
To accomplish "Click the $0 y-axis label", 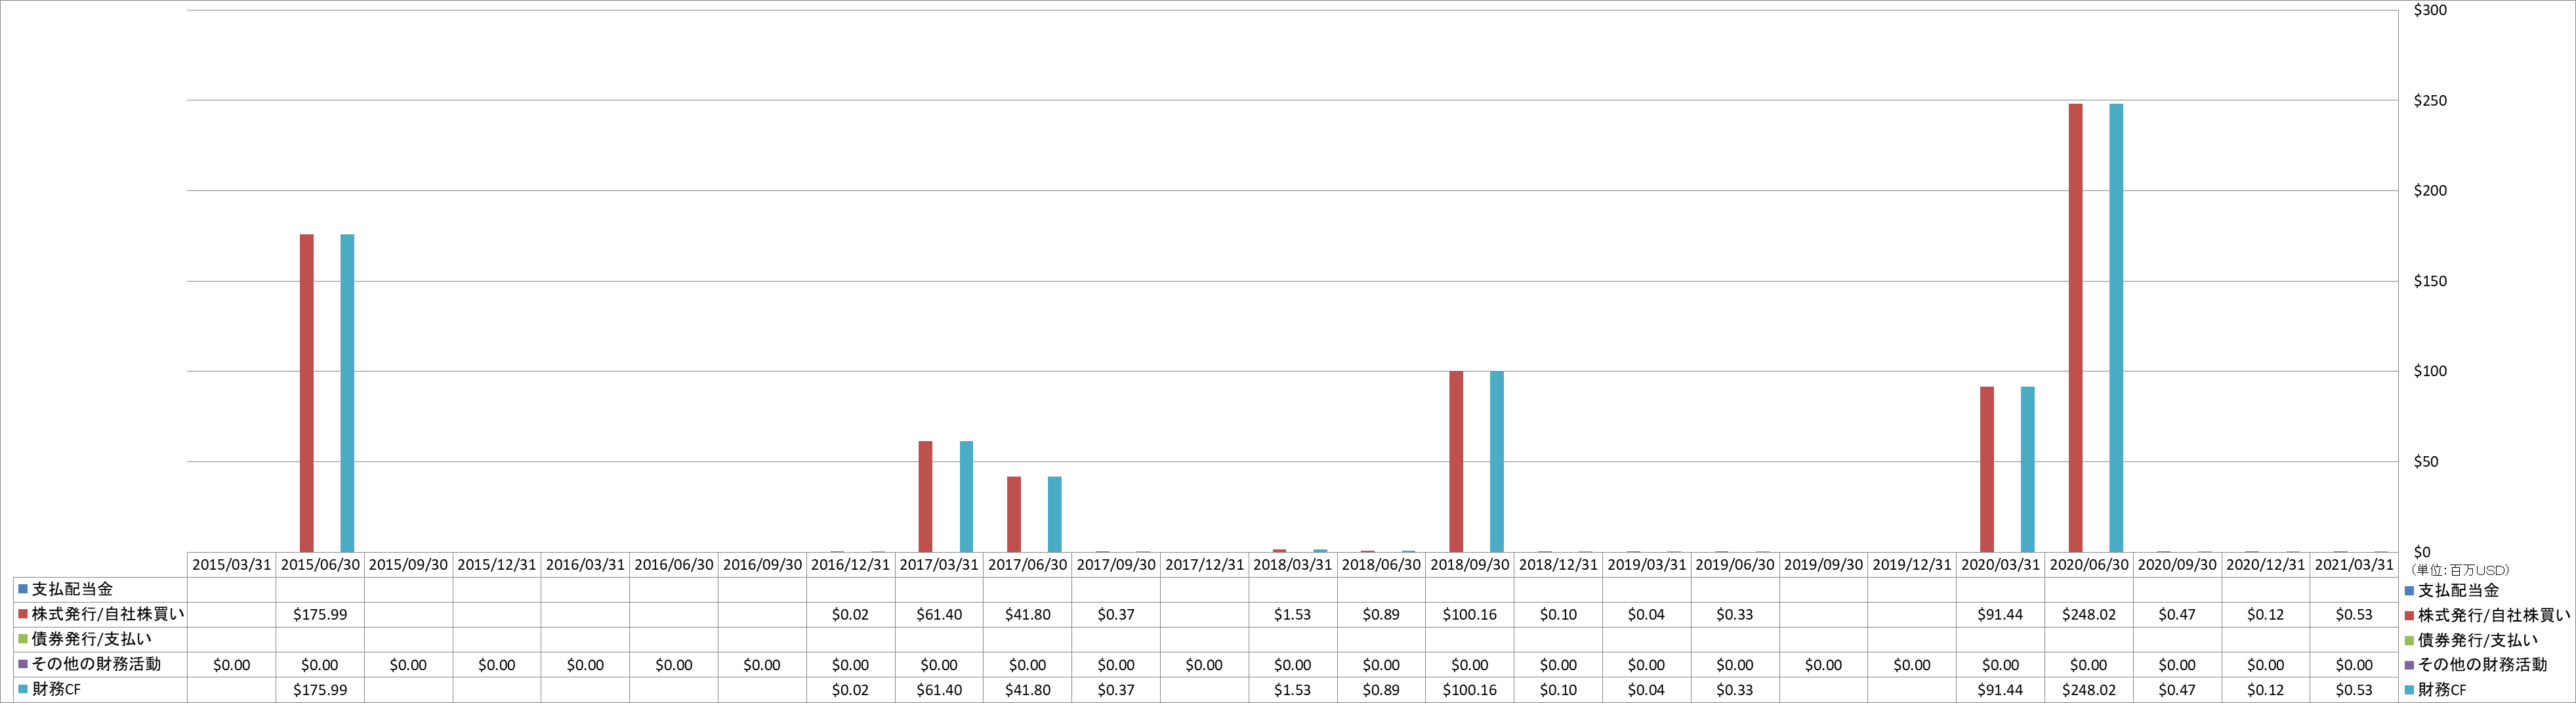I will point(2422,552).
